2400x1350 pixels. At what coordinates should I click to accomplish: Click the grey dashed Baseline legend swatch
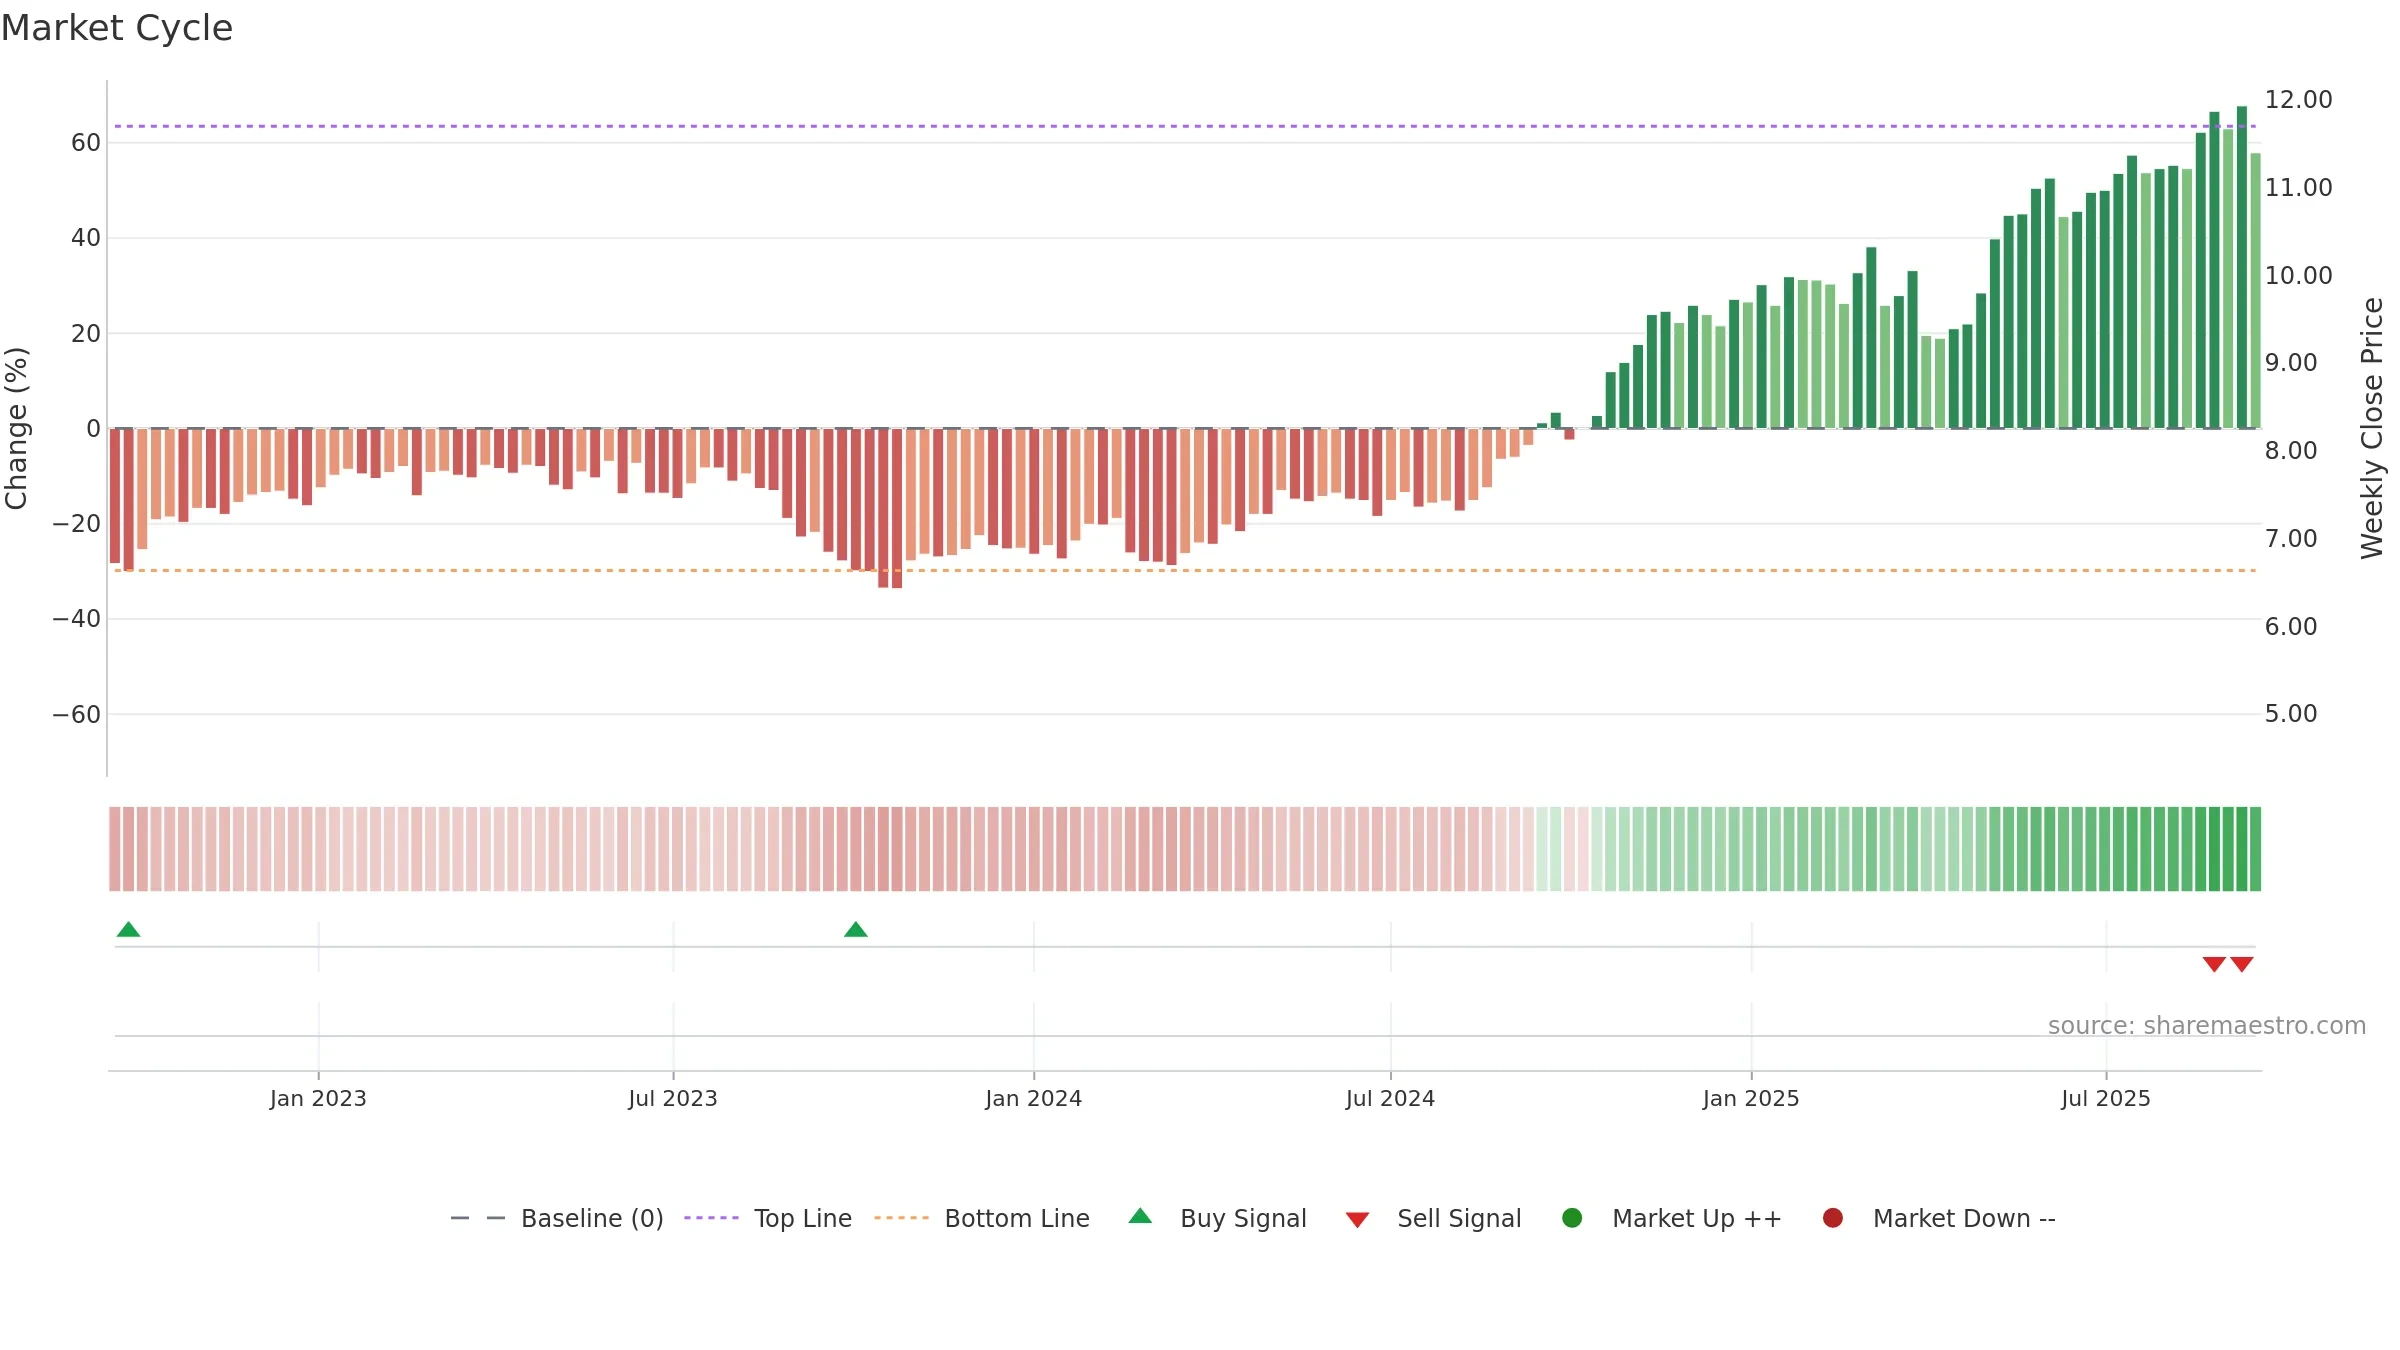coord(478,1218)
